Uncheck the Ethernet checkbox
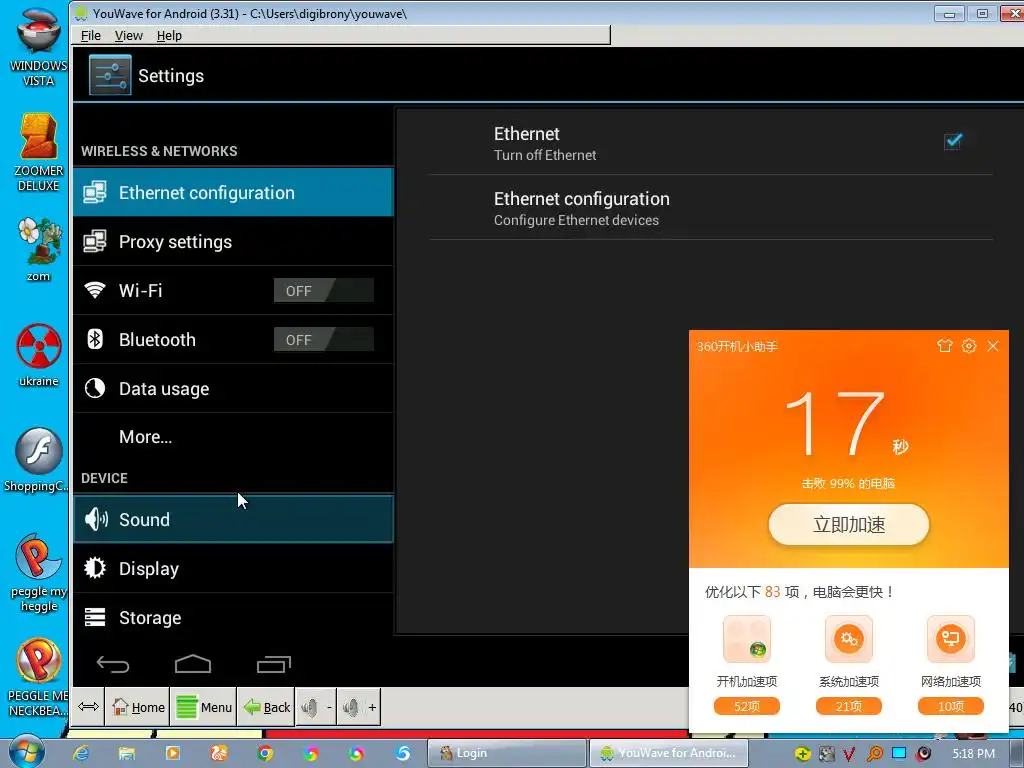This screenshot has height=768, width=1024. click(953, 141)
